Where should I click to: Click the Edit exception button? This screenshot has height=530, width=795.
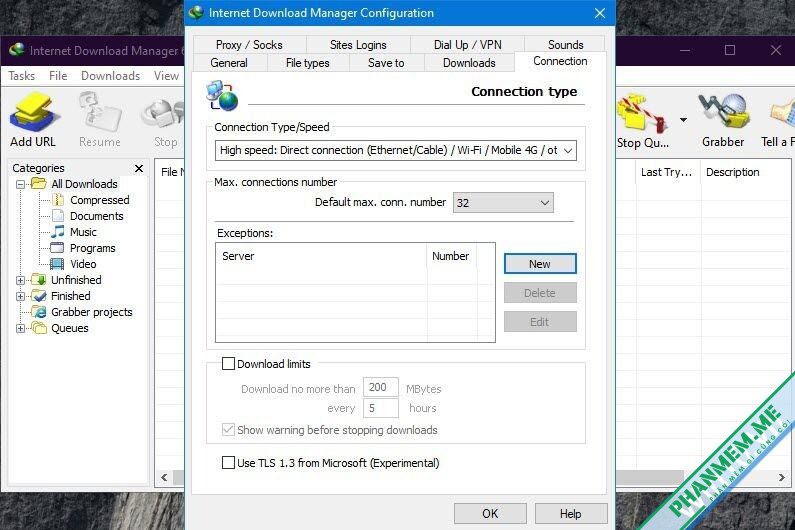tap(540, 322)
